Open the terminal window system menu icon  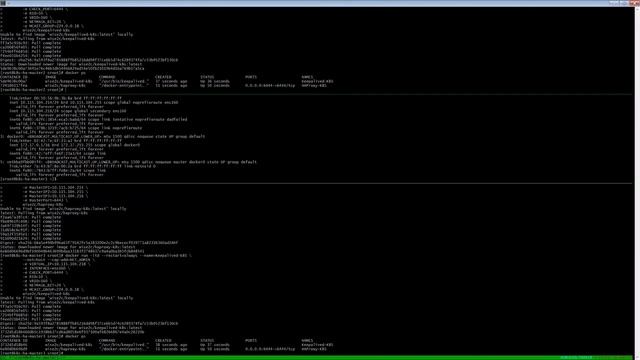pyautogui.click(x=3, y=3)
